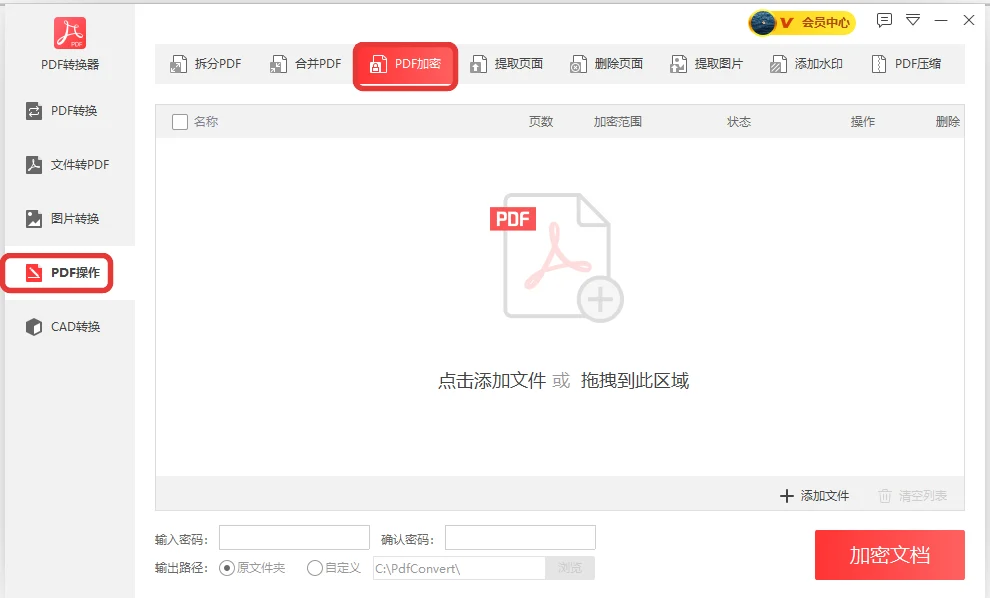Minimize the PDF converter window
990x598 pixels.
(x=941, y=20)
